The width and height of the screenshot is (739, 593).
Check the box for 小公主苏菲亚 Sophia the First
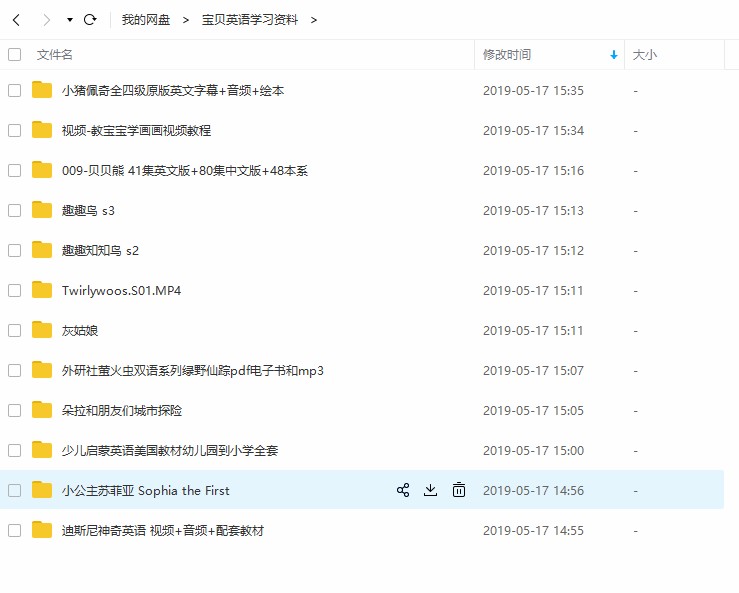point(15,491)
